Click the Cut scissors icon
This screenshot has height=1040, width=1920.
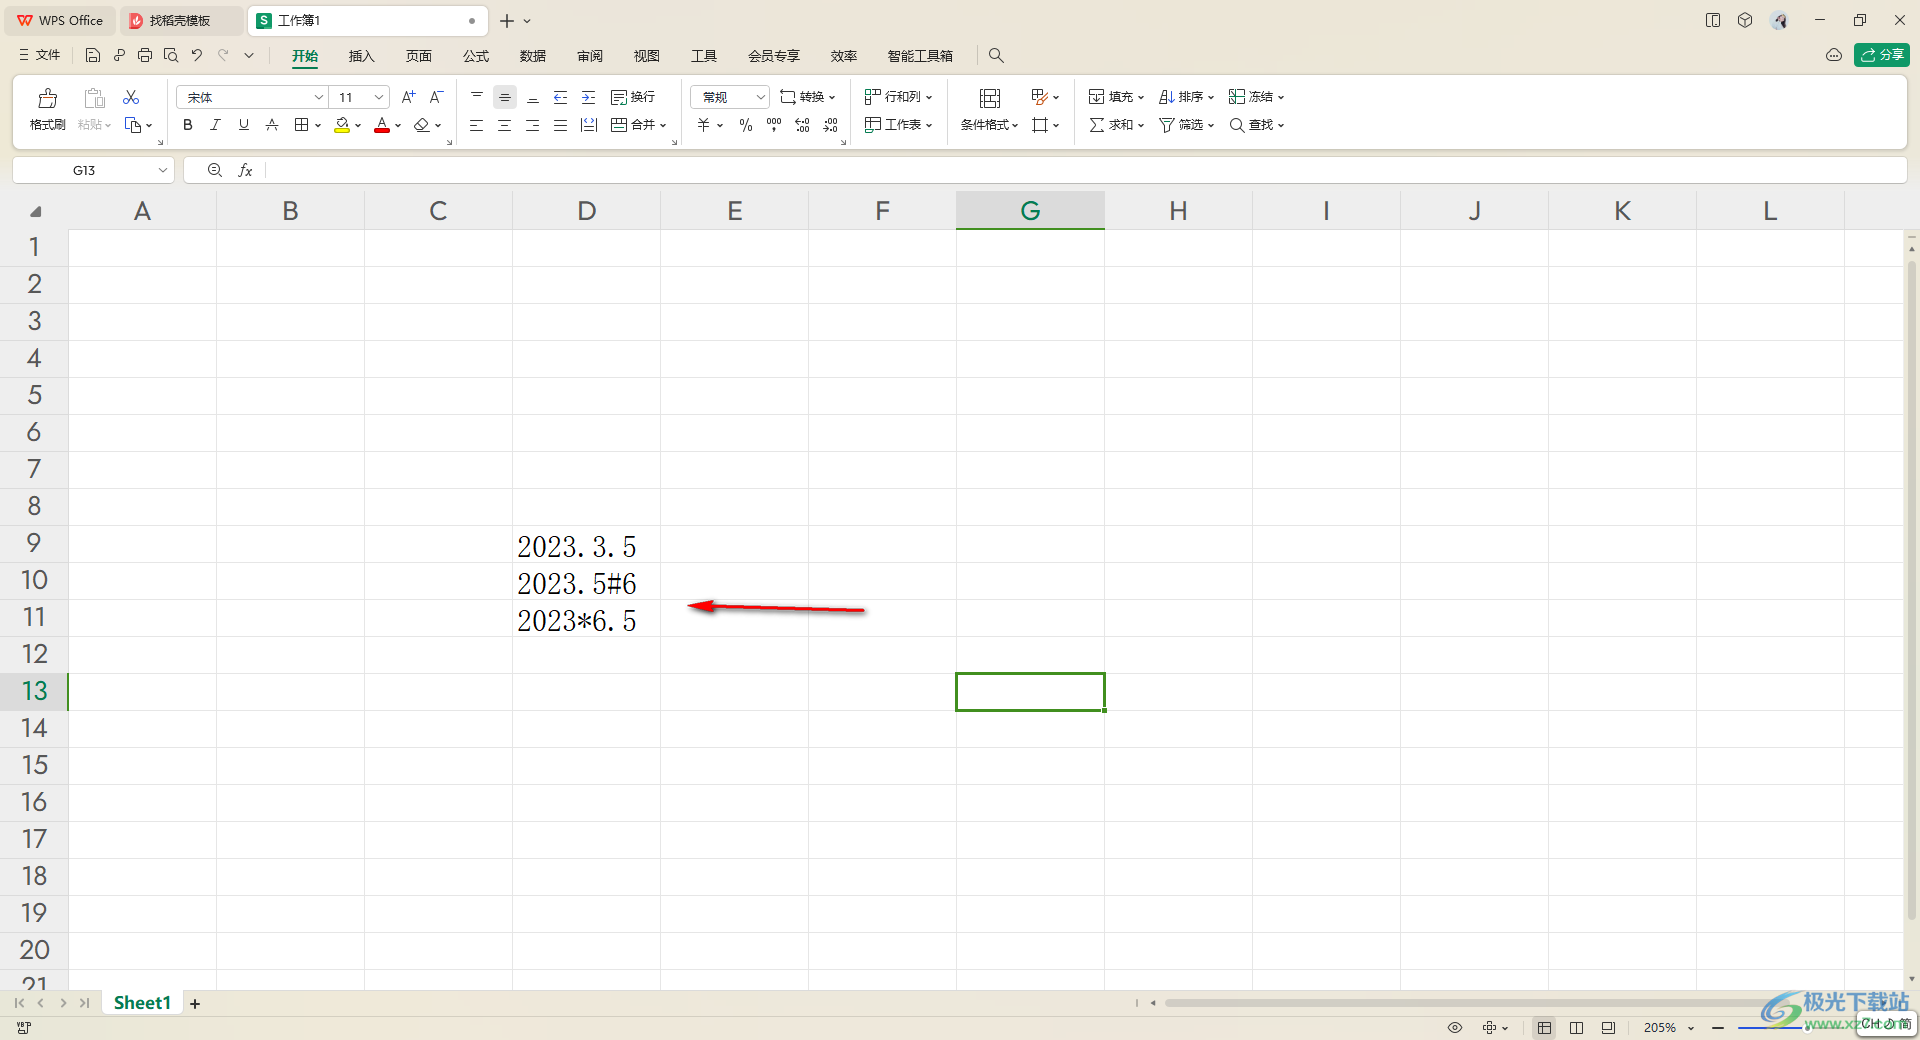[131, 97]
